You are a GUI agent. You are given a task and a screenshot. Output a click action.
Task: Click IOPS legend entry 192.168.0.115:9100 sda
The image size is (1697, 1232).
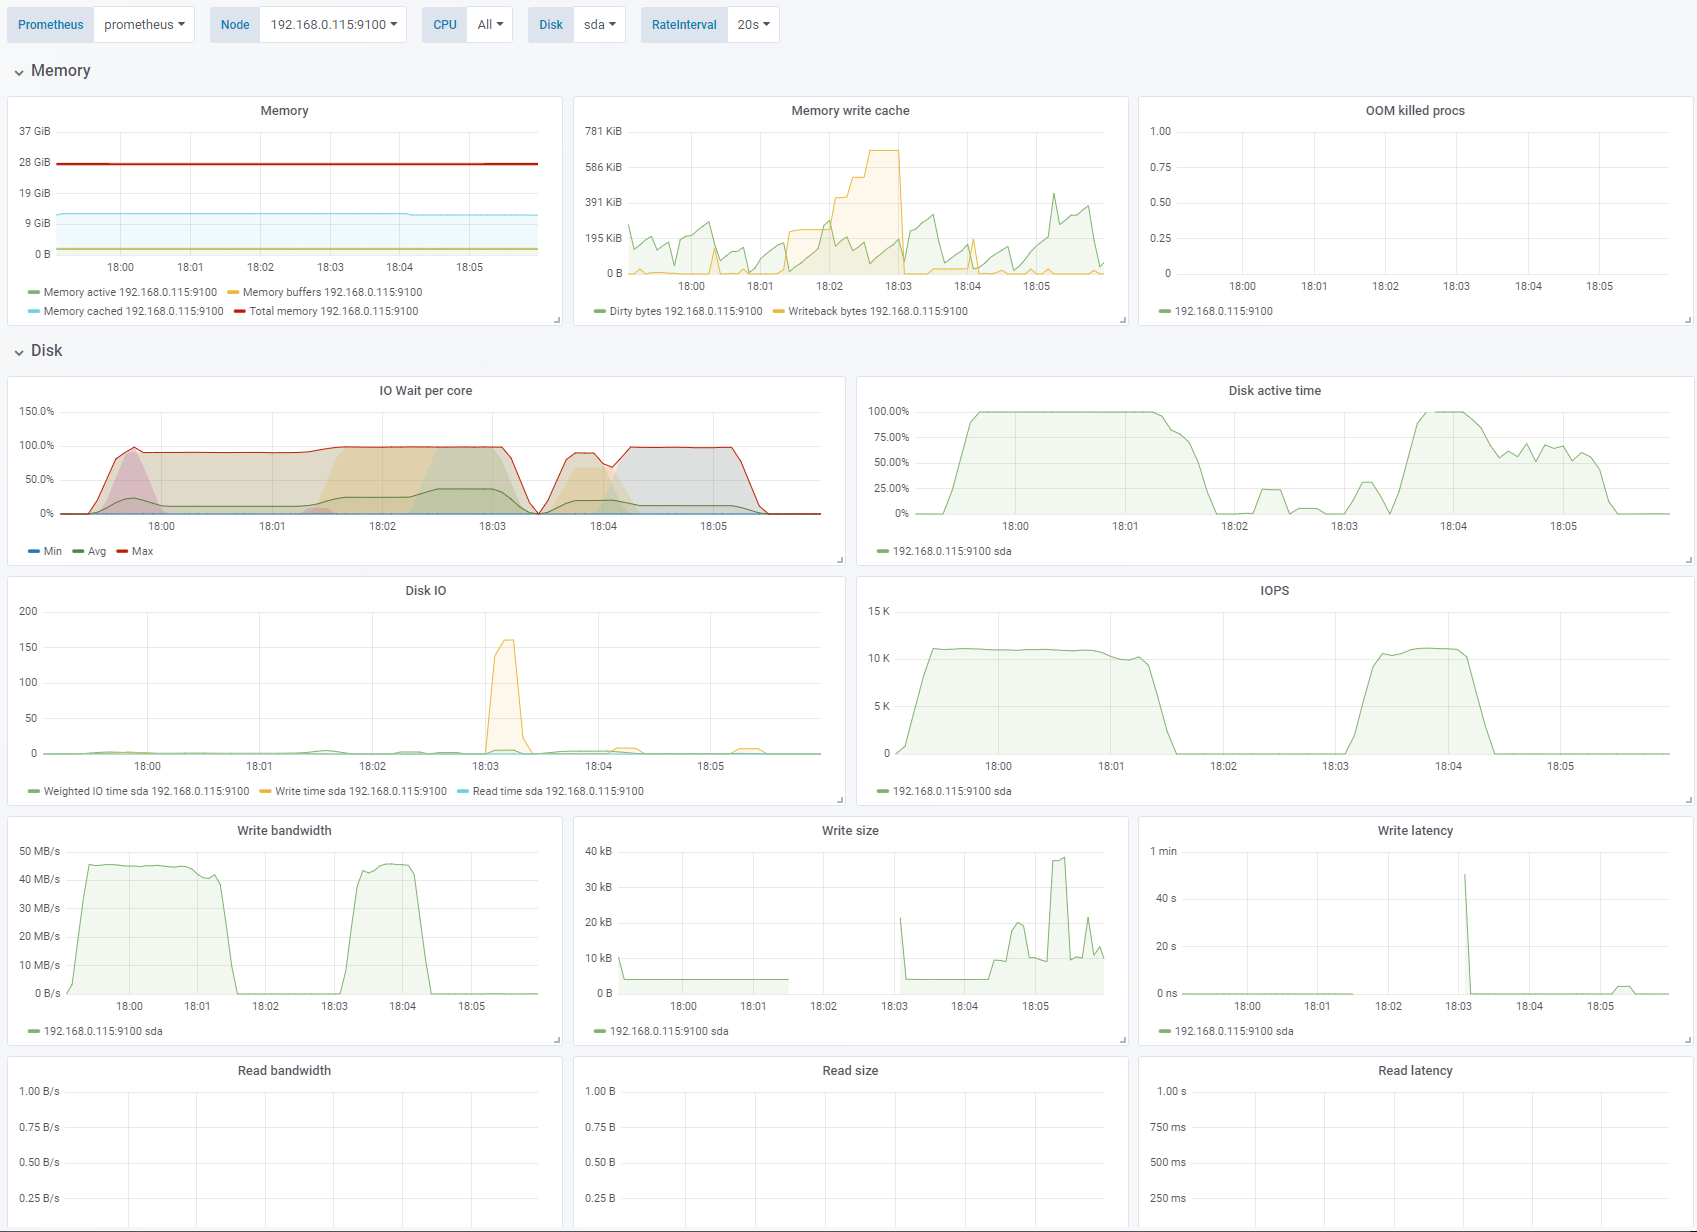click(952, 791)
